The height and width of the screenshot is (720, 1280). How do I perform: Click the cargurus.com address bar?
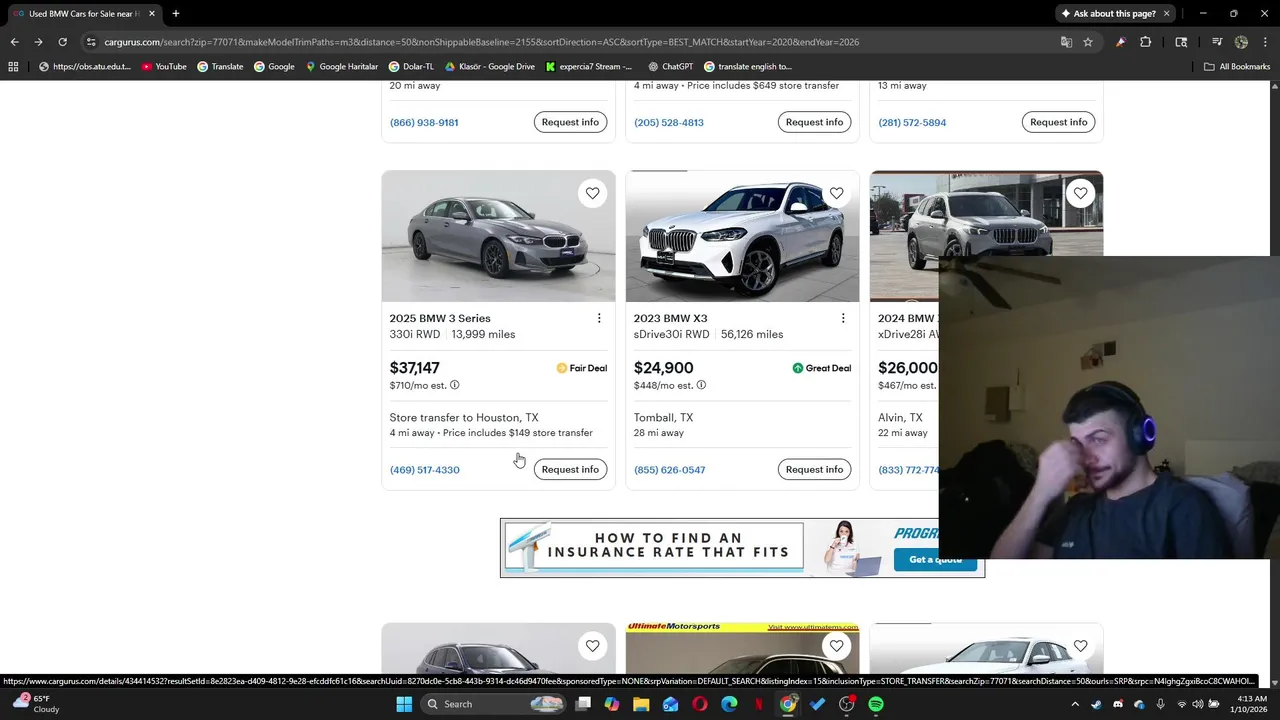coord(570,42)
